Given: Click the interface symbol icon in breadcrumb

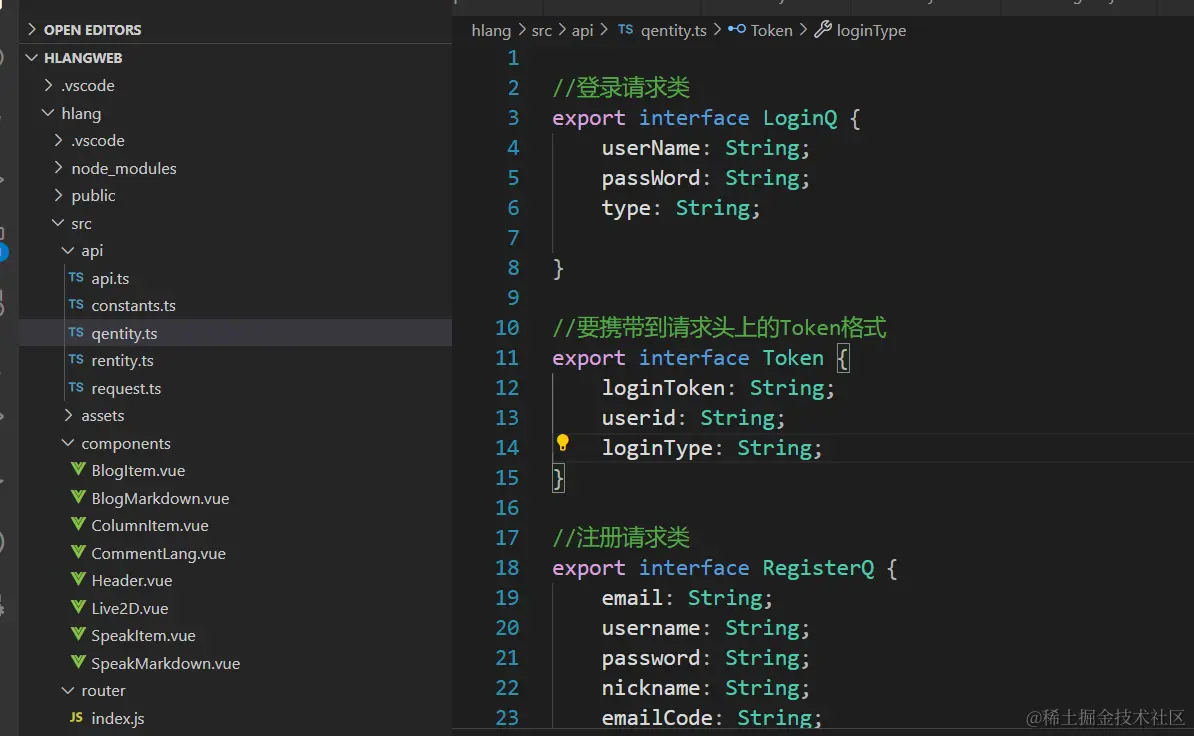Looking at the screenshot, I should (x=736, y=29).
